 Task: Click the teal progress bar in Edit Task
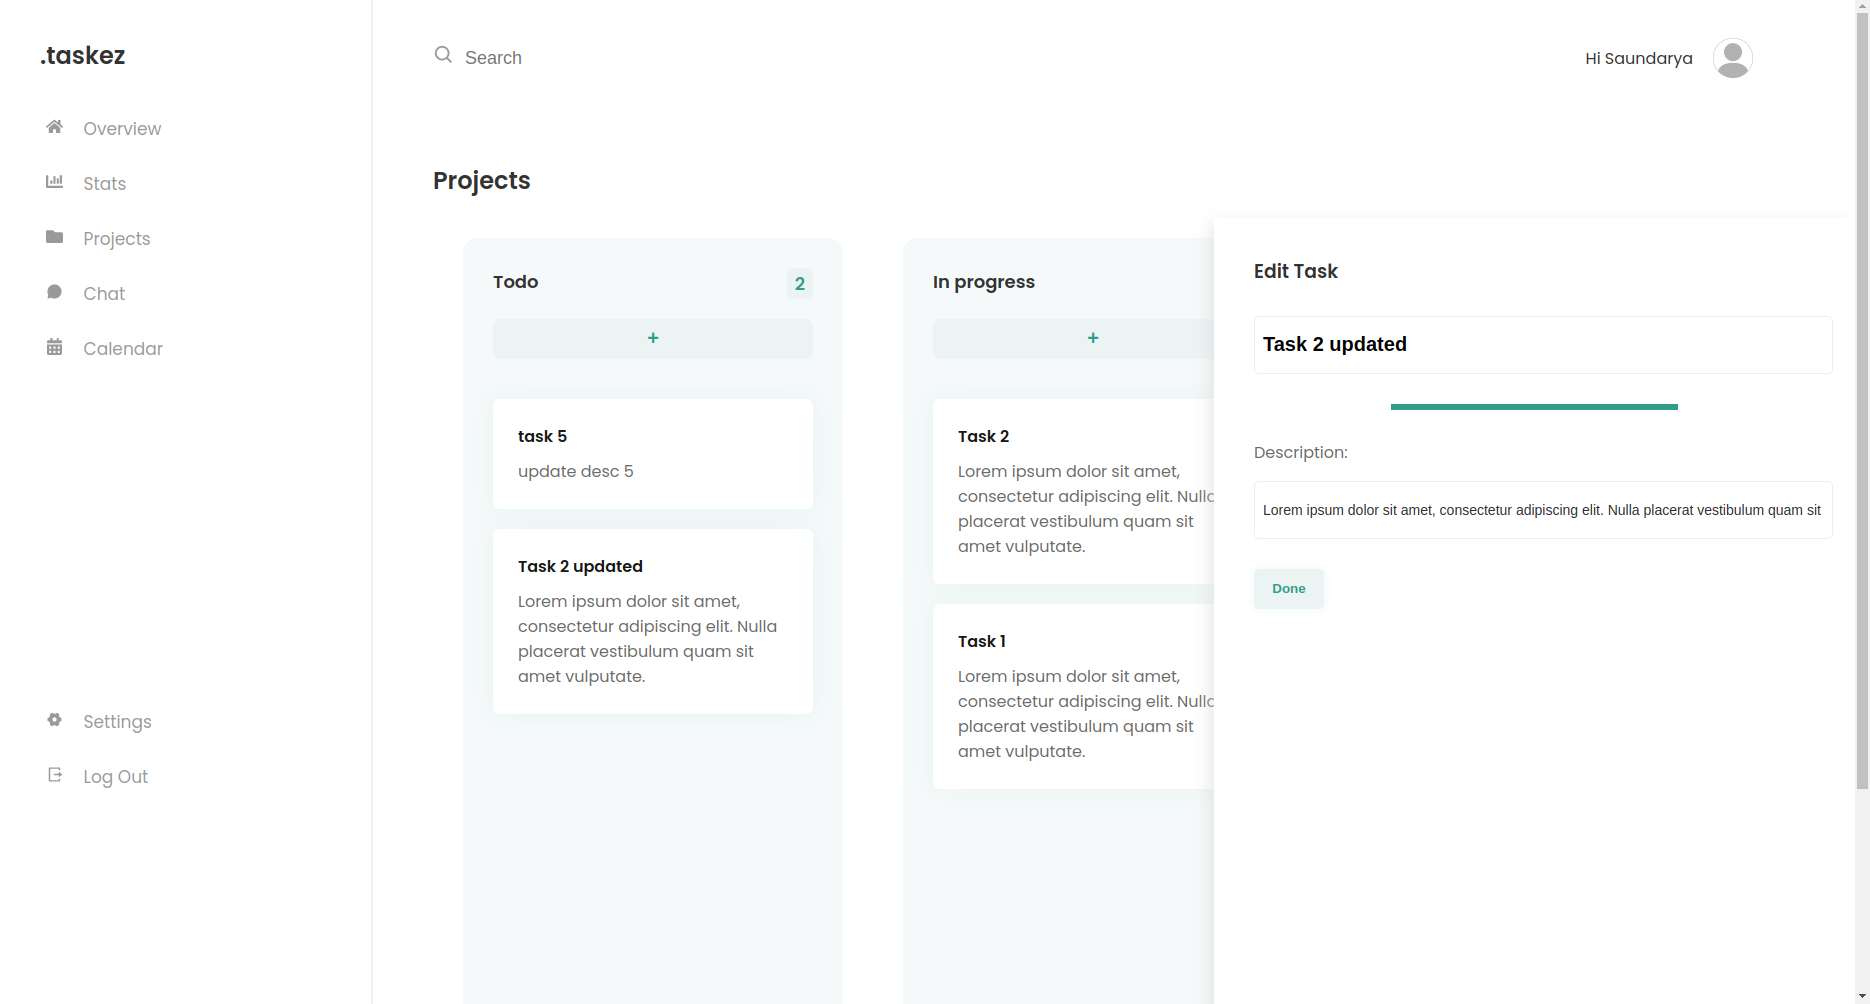click(1533, 406)
